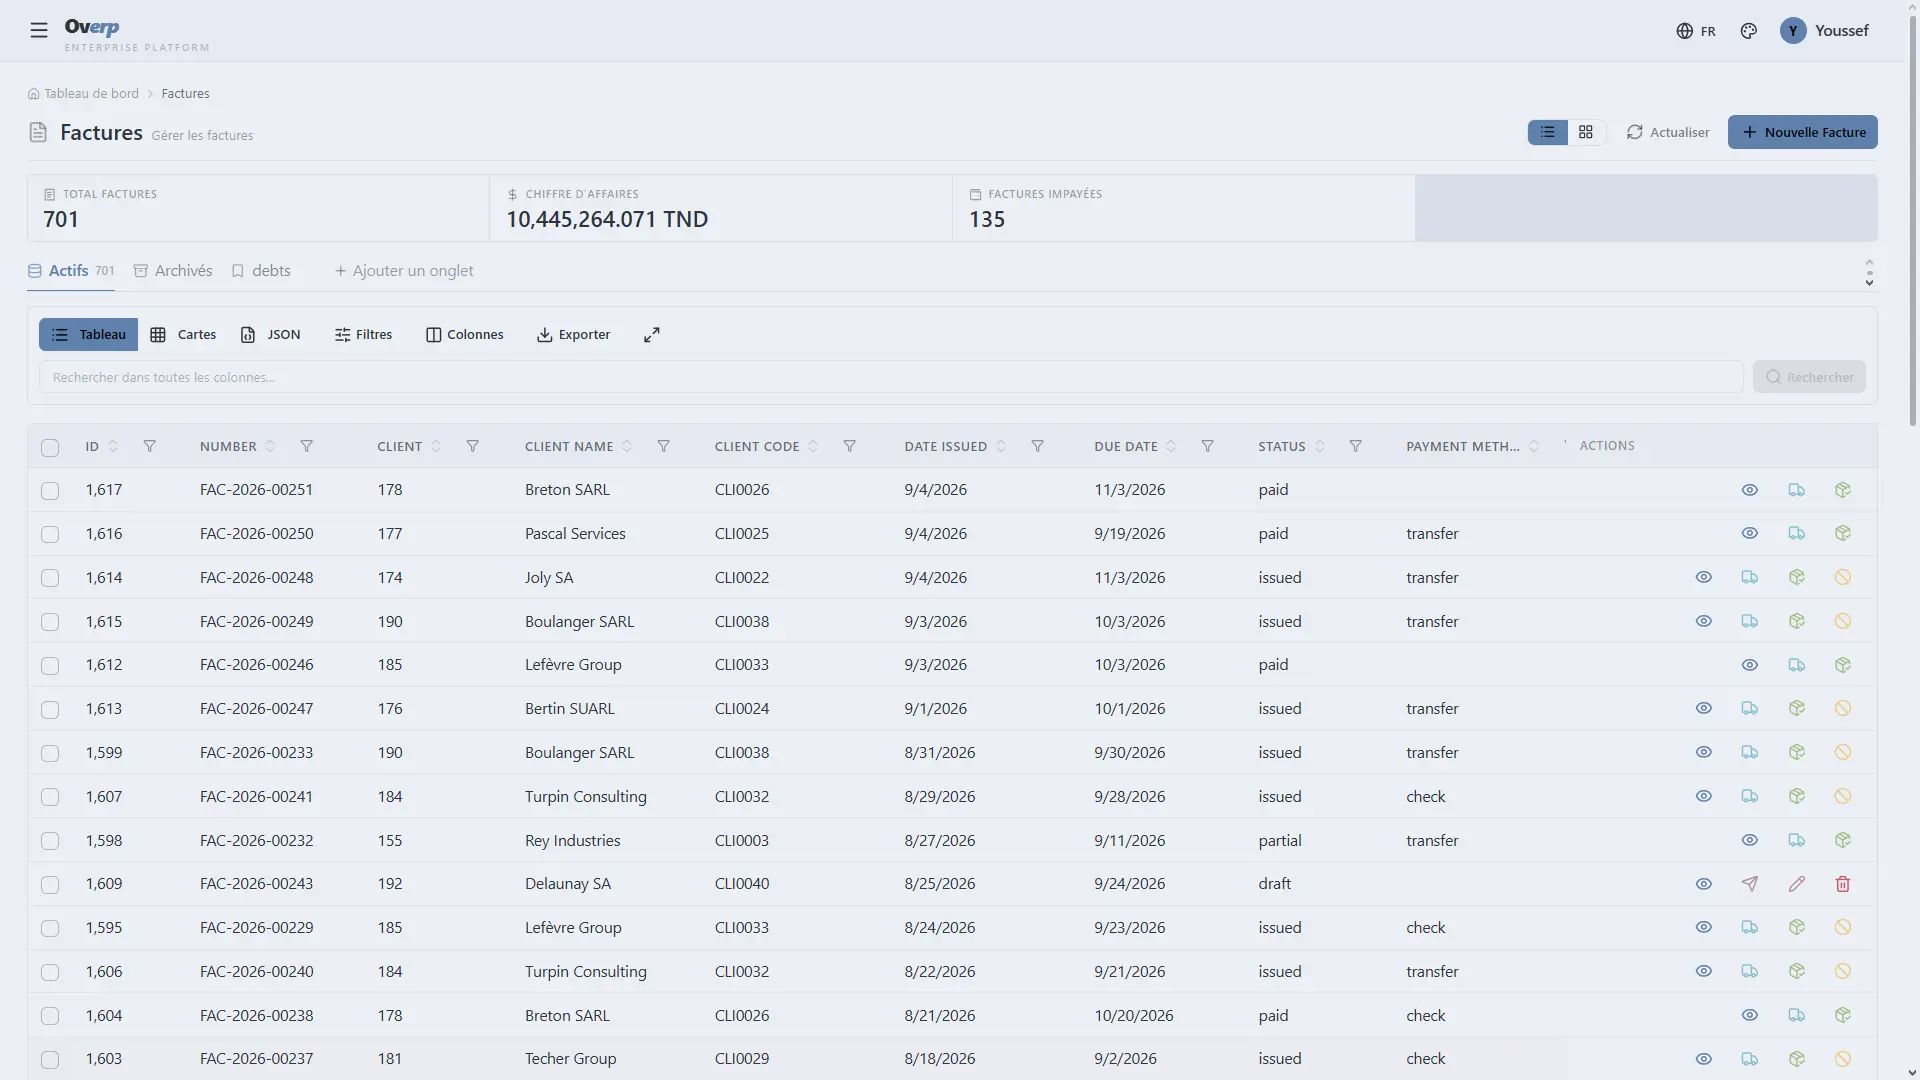Cancel invoice FAC-2026-00248 using the ban icon
Screen dimensions: 1920x1080
coord(1843,577)
